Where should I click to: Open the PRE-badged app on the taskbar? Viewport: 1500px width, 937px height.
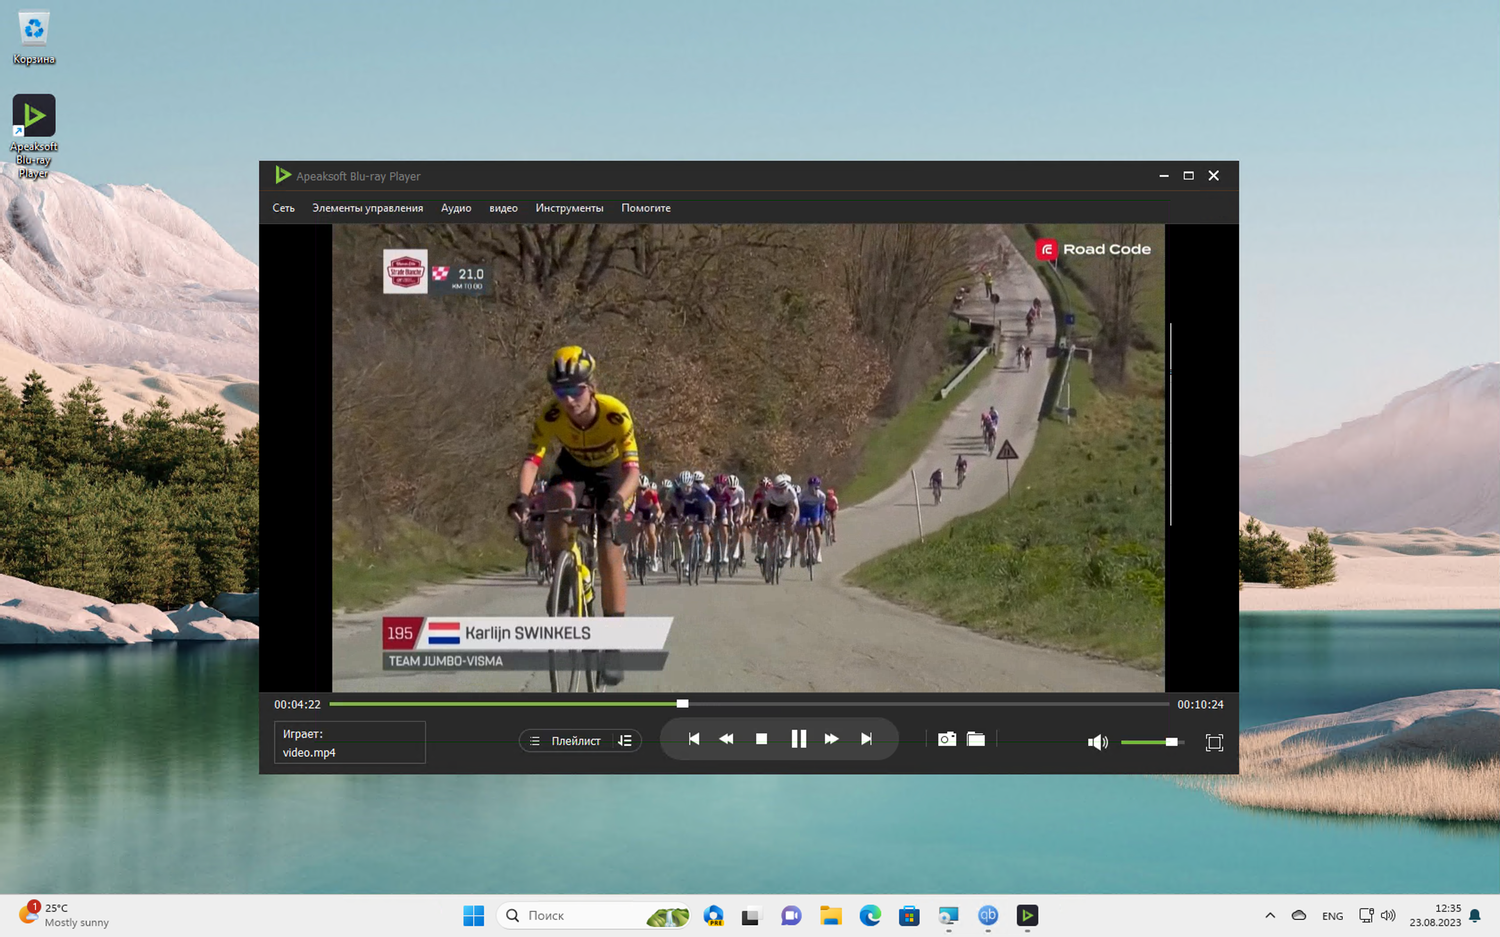(713, 915)
